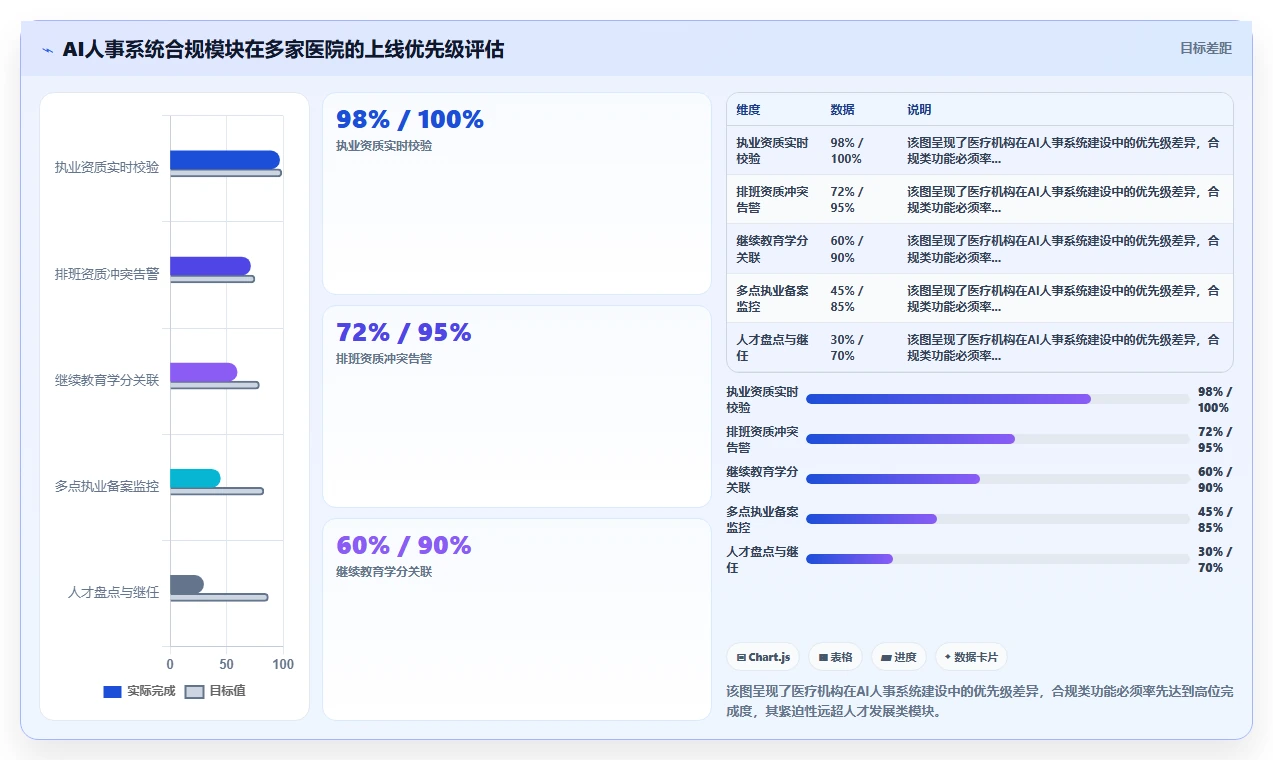Click the 排班资质冲突告警 progress bar
Viewport: 1273px width, 760px height.
point(998,439)
